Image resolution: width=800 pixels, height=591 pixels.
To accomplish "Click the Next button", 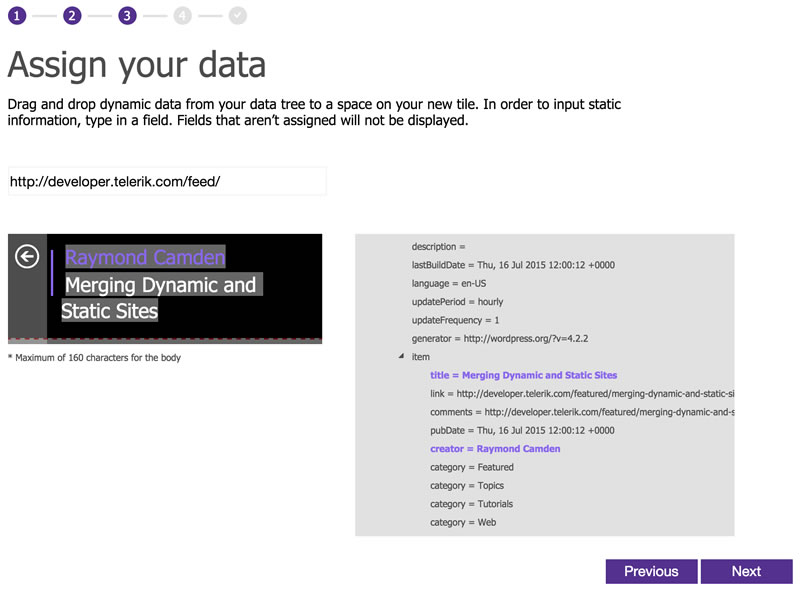I will click(x=747, y=571).
